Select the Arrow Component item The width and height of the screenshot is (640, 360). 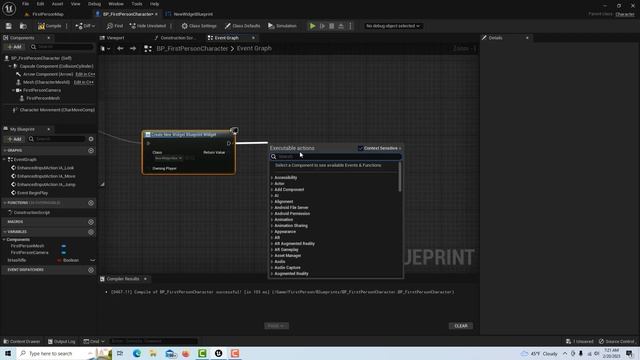click(48, 74)
